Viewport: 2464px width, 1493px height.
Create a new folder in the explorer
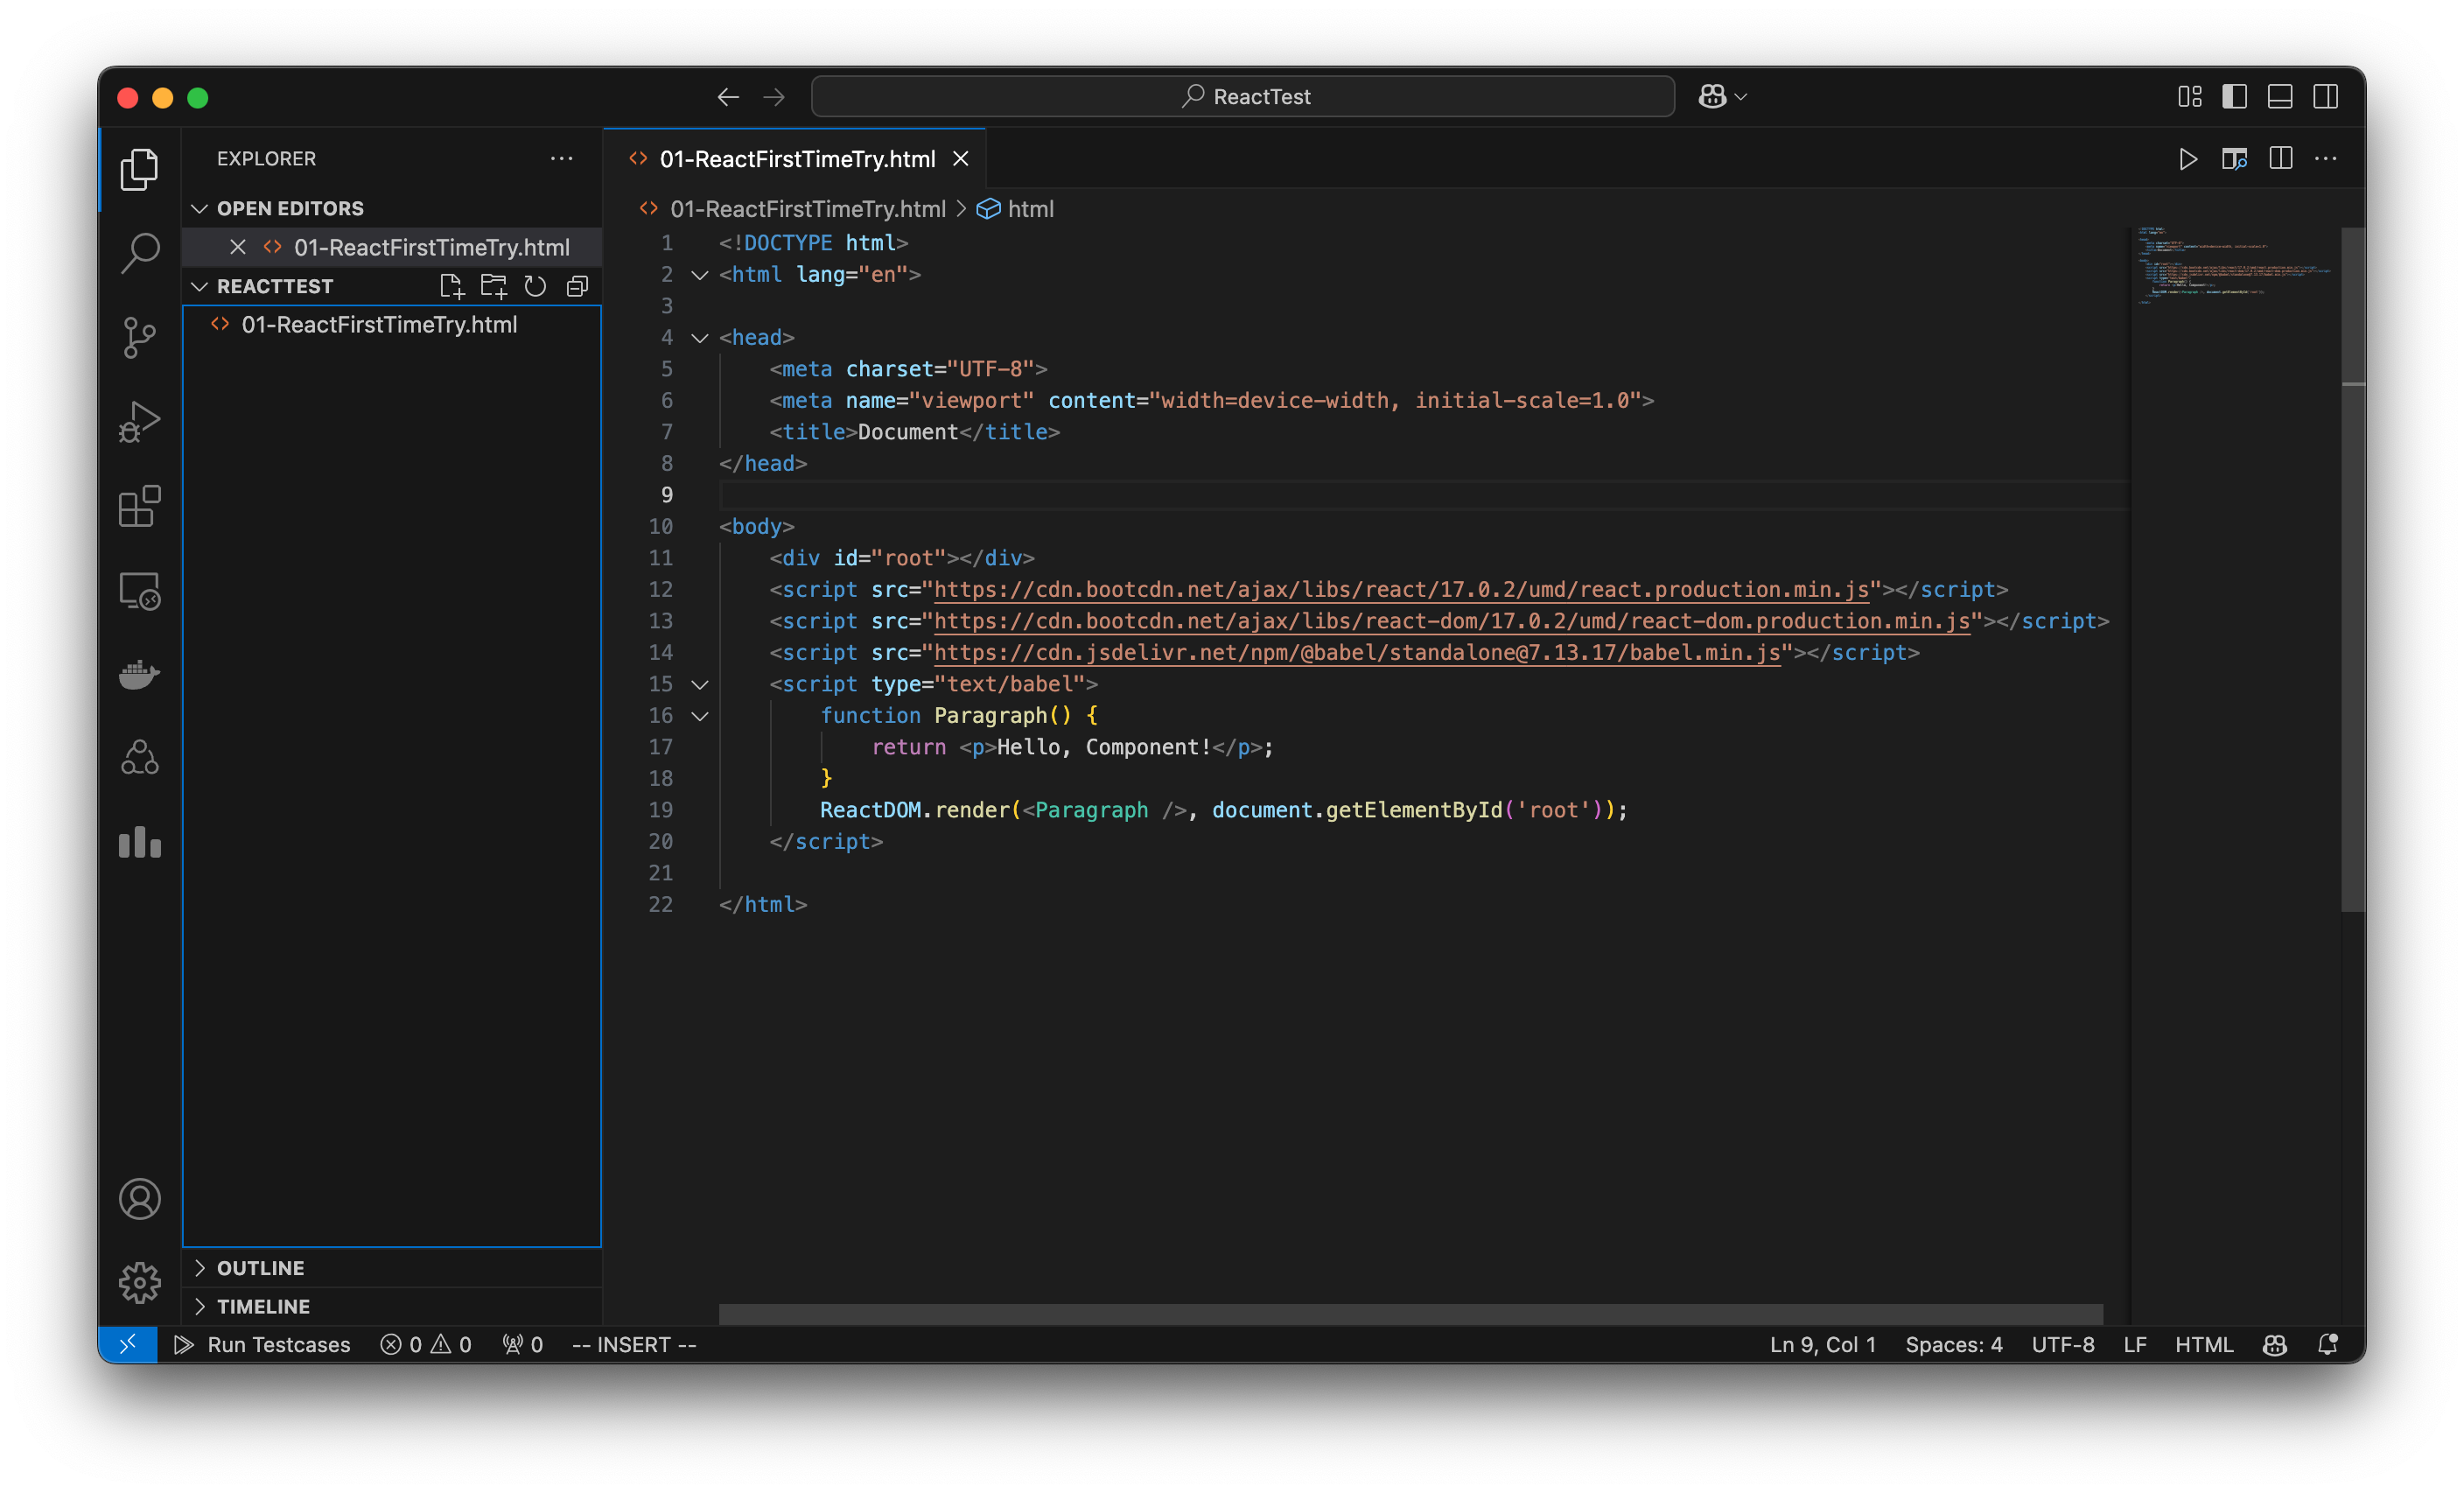coord(493,286)
